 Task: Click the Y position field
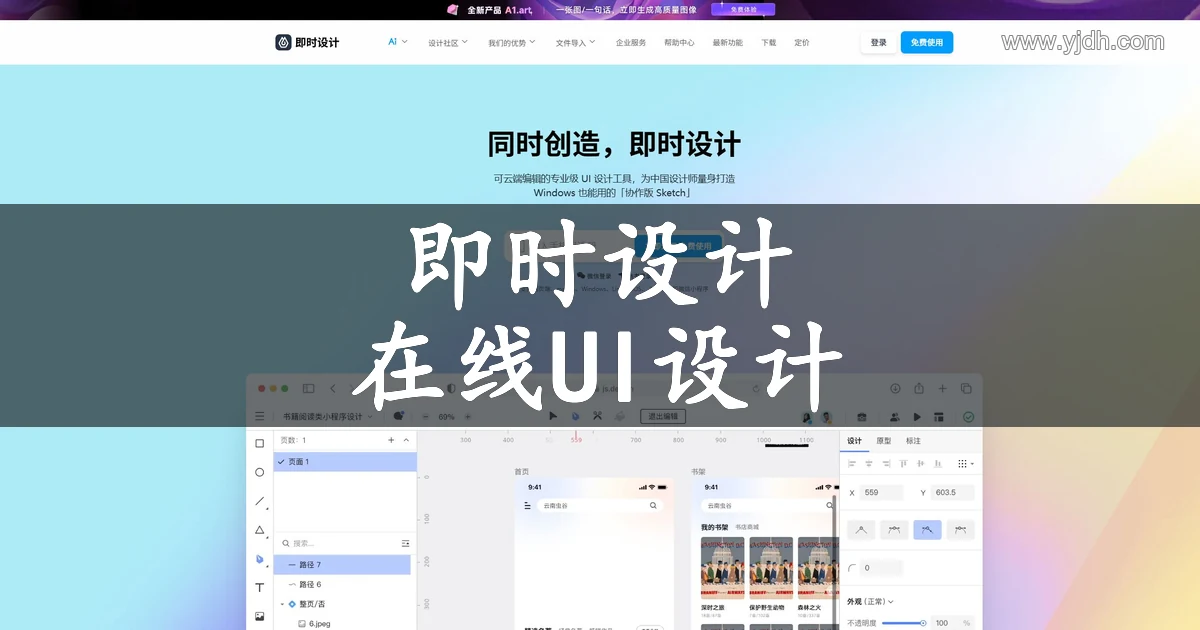pyautogui.click(x=951, y=493)
